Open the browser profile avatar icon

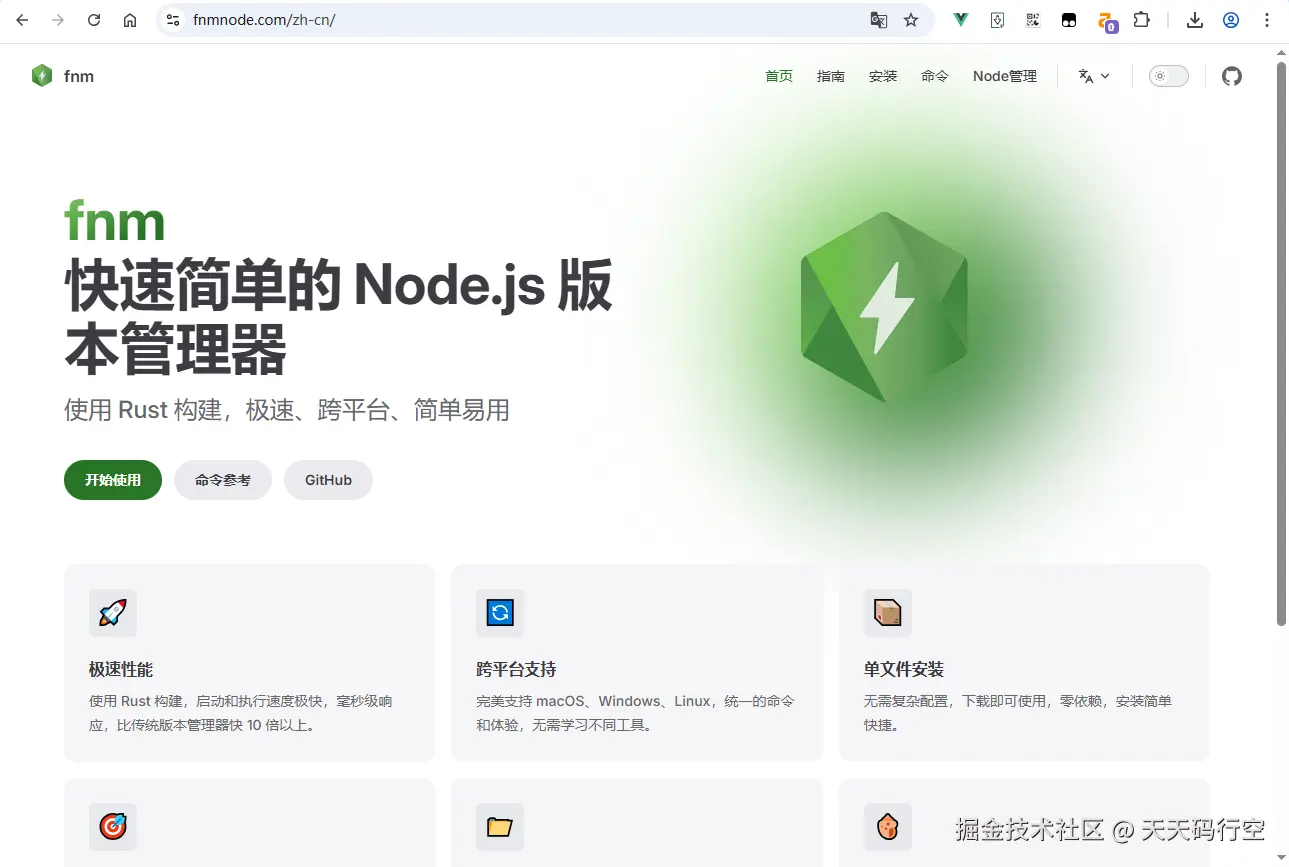pos(1231,20)
